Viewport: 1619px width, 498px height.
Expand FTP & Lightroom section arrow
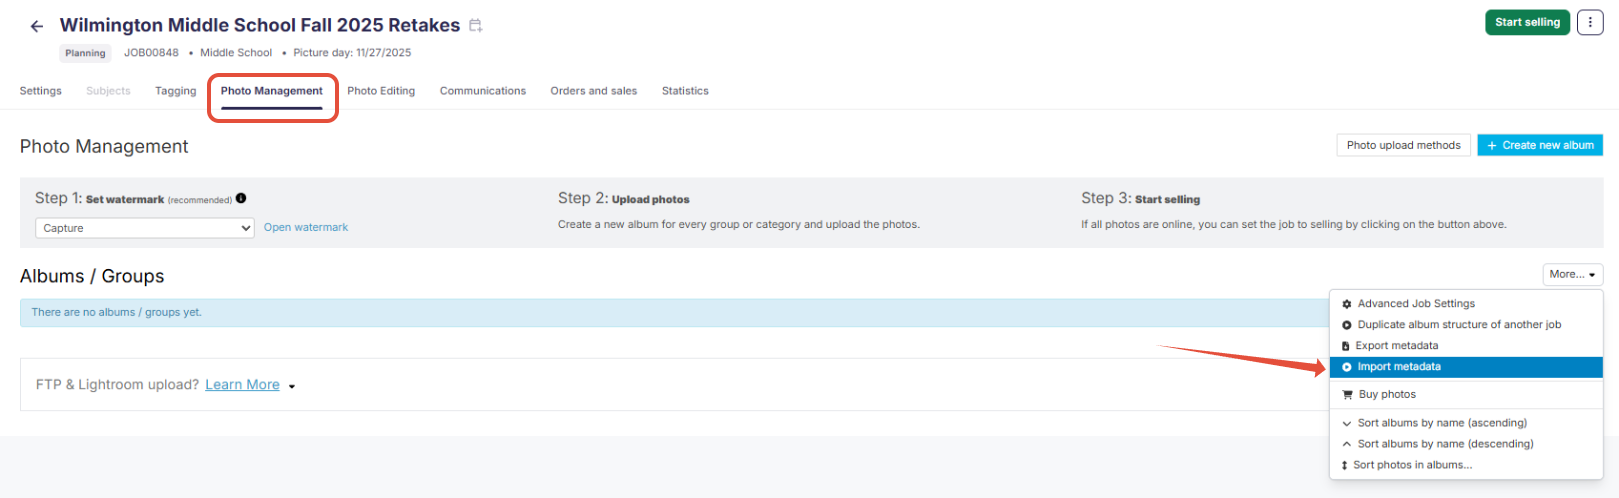point(292,386)
